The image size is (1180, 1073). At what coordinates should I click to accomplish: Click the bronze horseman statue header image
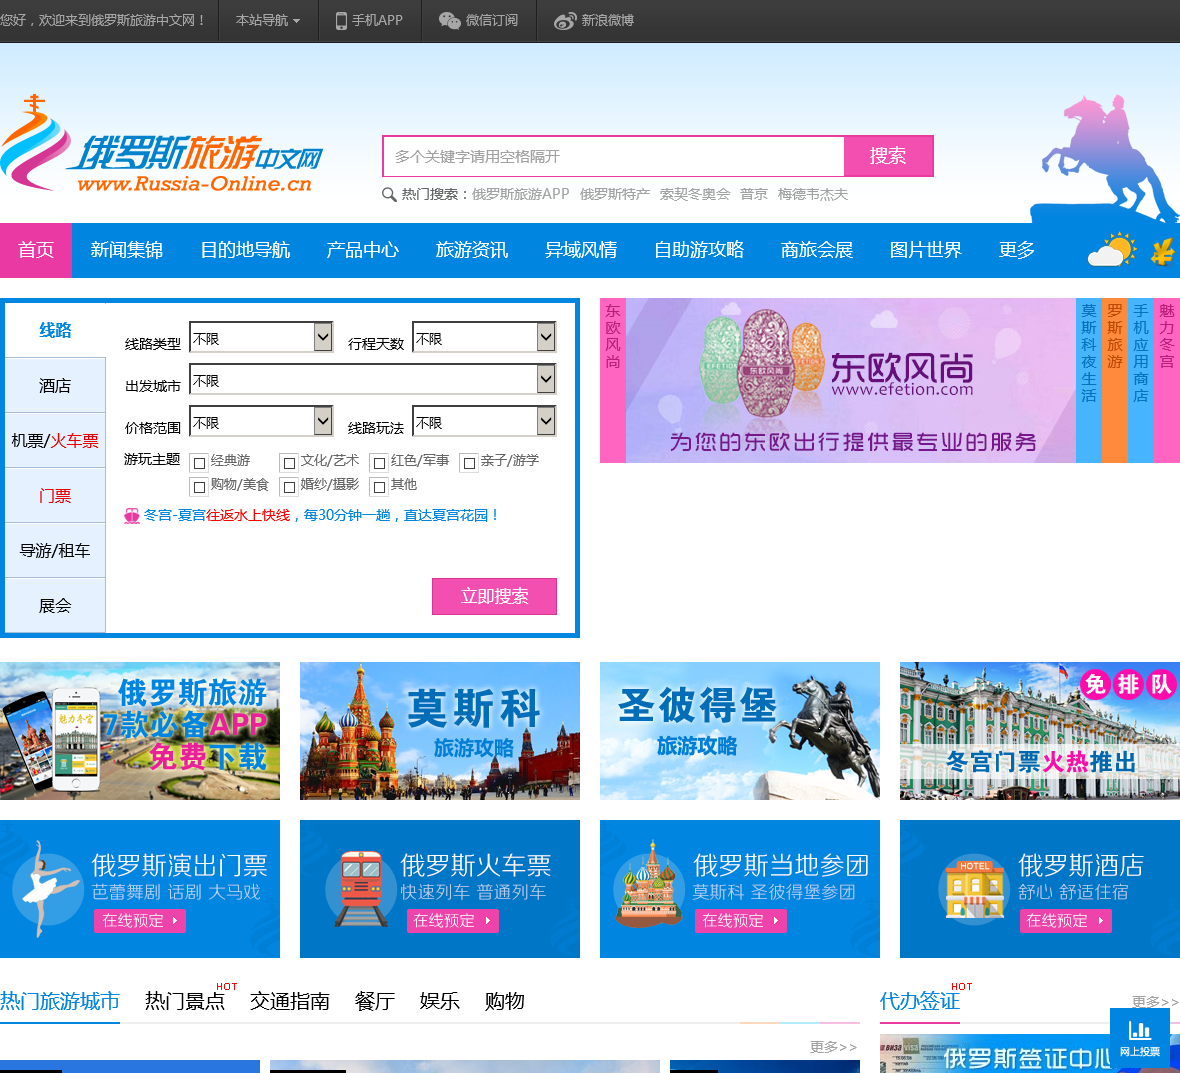(x=1104, y=158)
